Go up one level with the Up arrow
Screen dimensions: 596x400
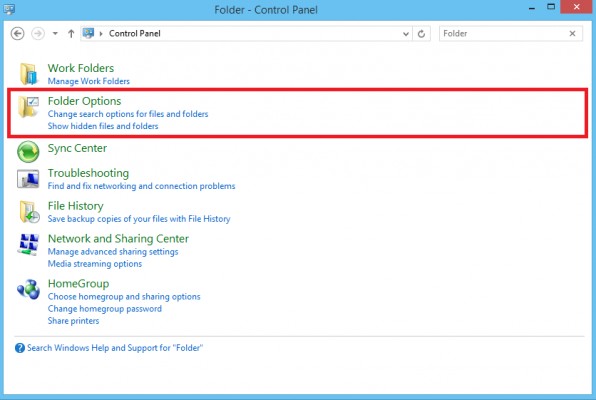click(71, 33)
